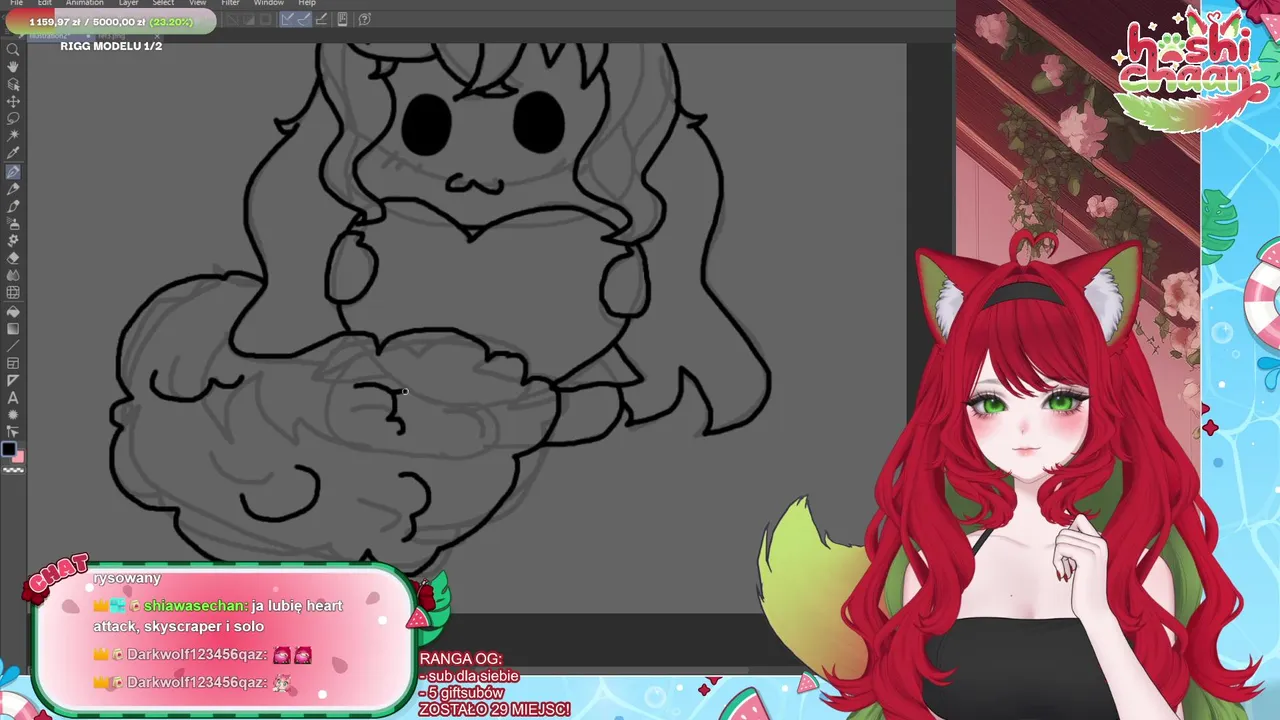This screenshot has height=720, width=1280.
Task: Select the Ruler tool
Action: pyautogui.click(x=13, y=380)
